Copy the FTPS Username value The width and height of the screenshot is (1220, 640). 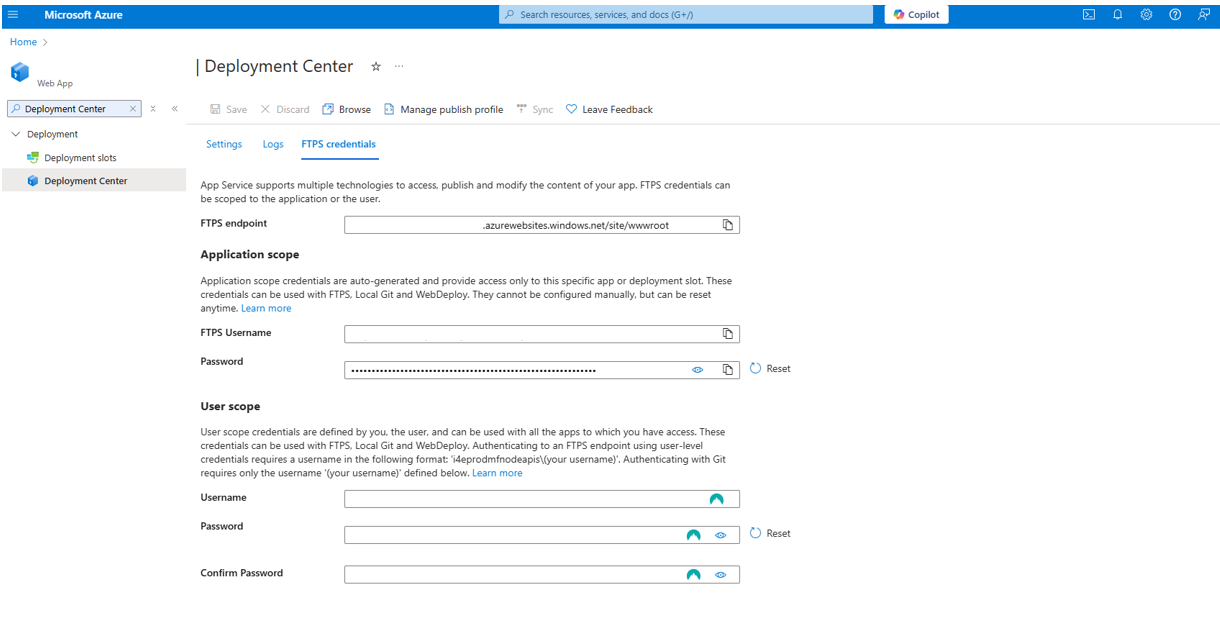click(x=728, y=334)
